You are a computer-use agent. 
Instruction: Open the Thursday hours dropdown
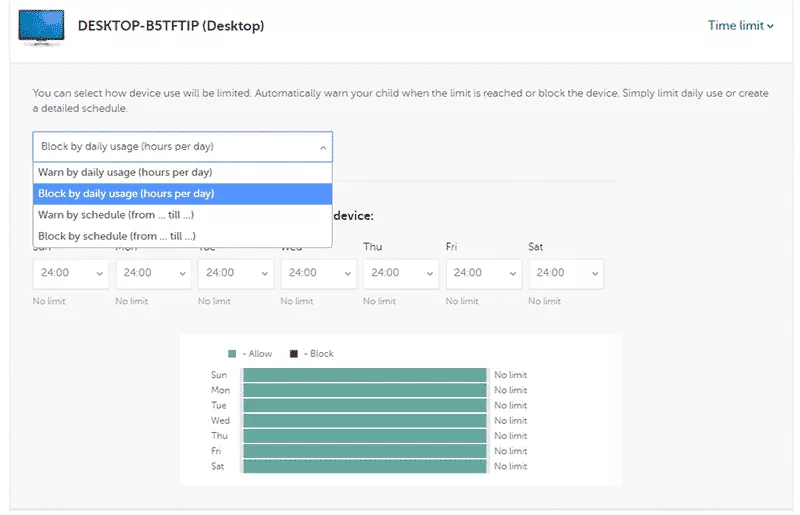click(x=401, y=273)
